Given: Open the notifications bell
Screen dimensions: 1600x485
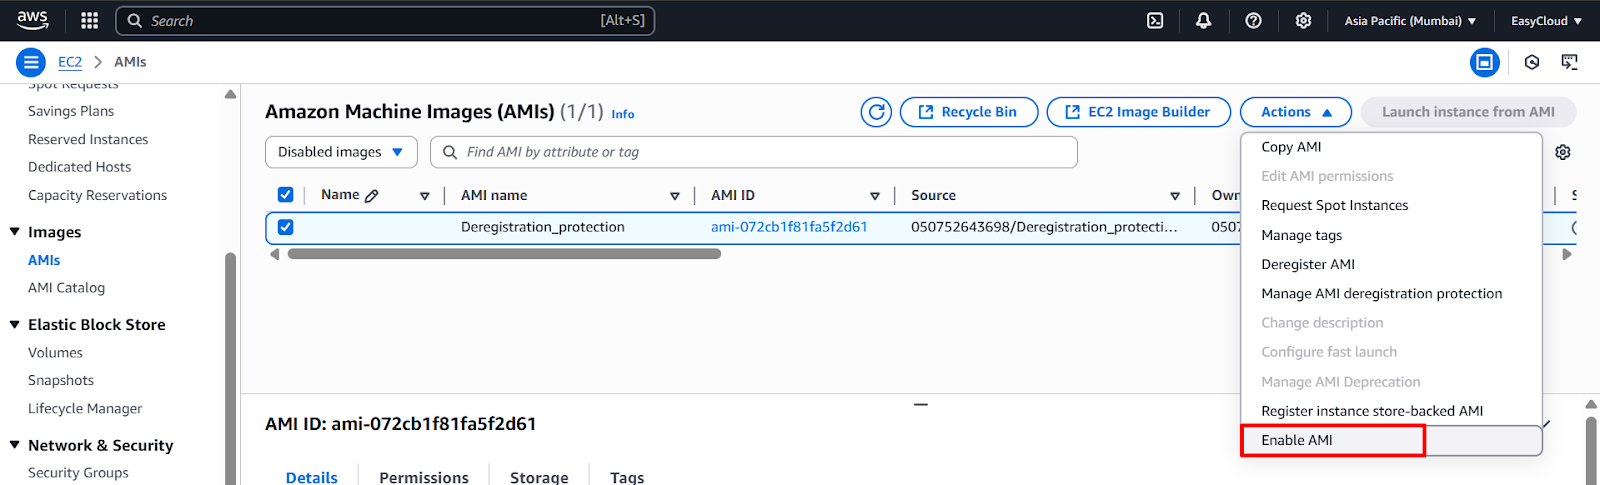Looking at the screenshot, I should [x=1204, y=20].
